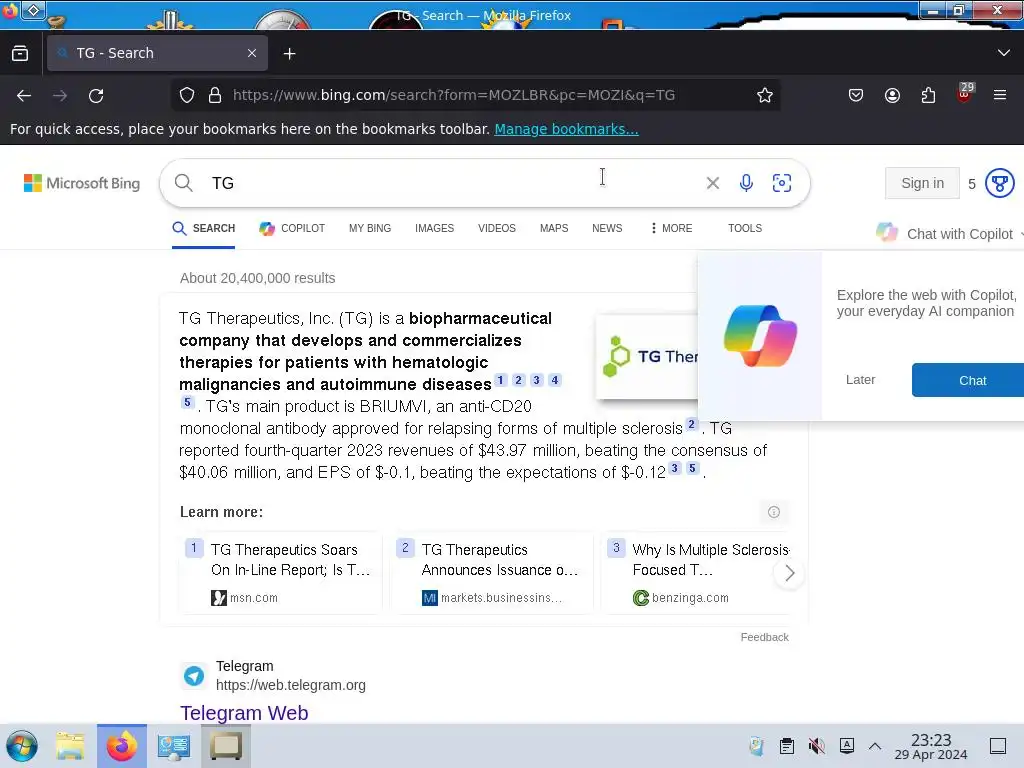Open the Telegram Web result title
Viewport: 1024px width, 768px height.
pyautogui.click(x=244, y=712)
